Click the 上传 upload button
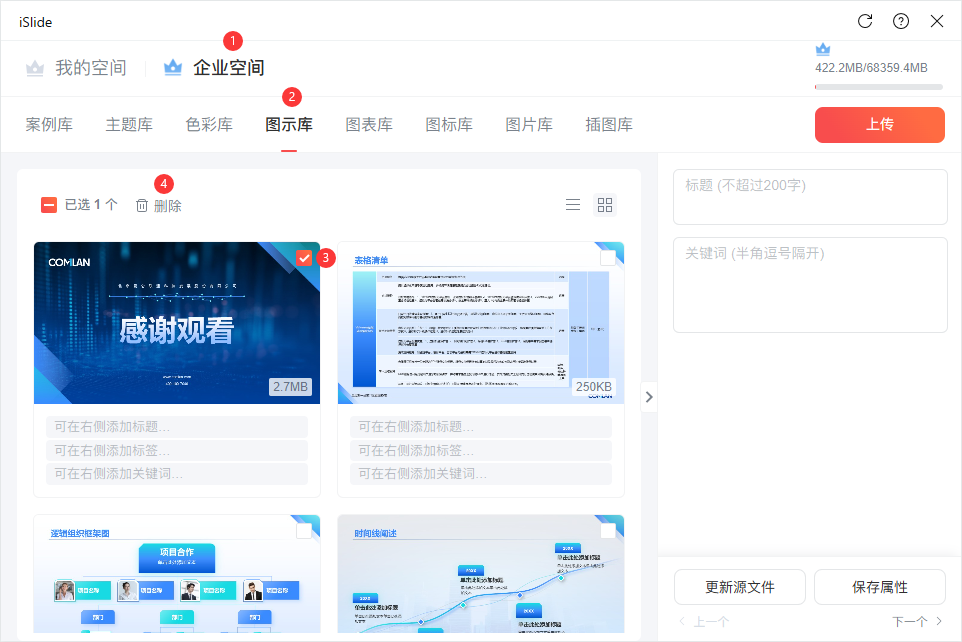The image size is (962, 642). coord(879,125)
